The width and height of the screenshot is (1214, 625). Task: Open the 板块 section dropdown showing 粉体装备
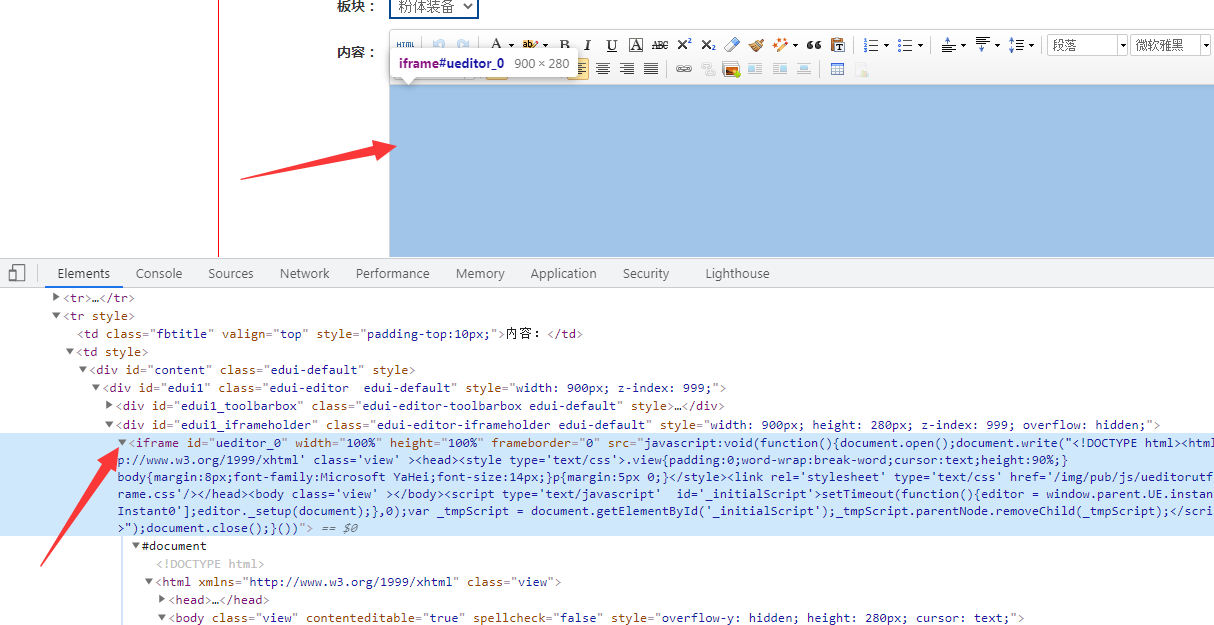[432, 7]
